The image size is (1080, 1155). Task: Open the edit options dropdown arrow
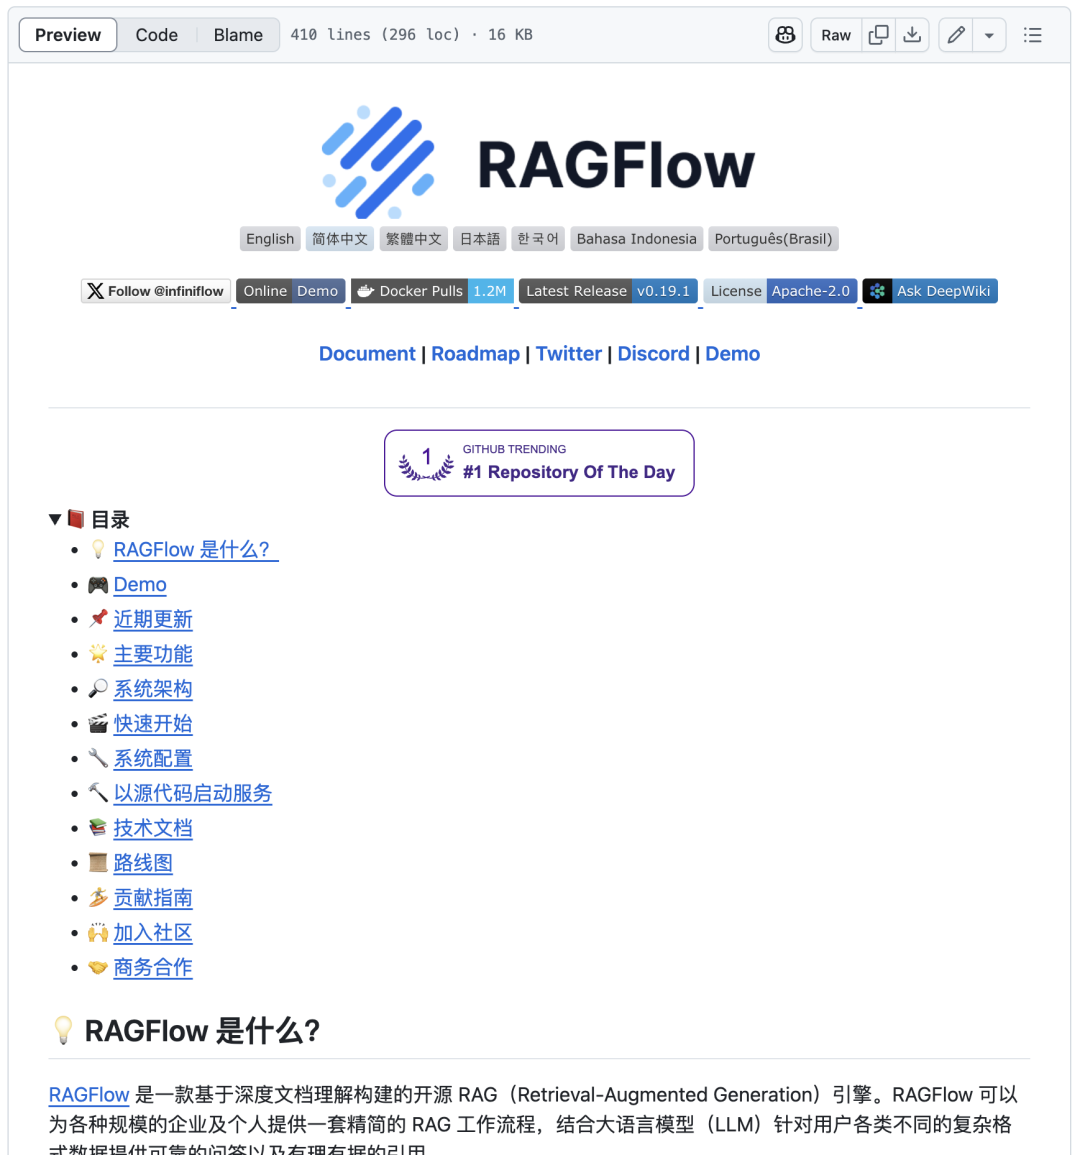[x=989, y=34]
